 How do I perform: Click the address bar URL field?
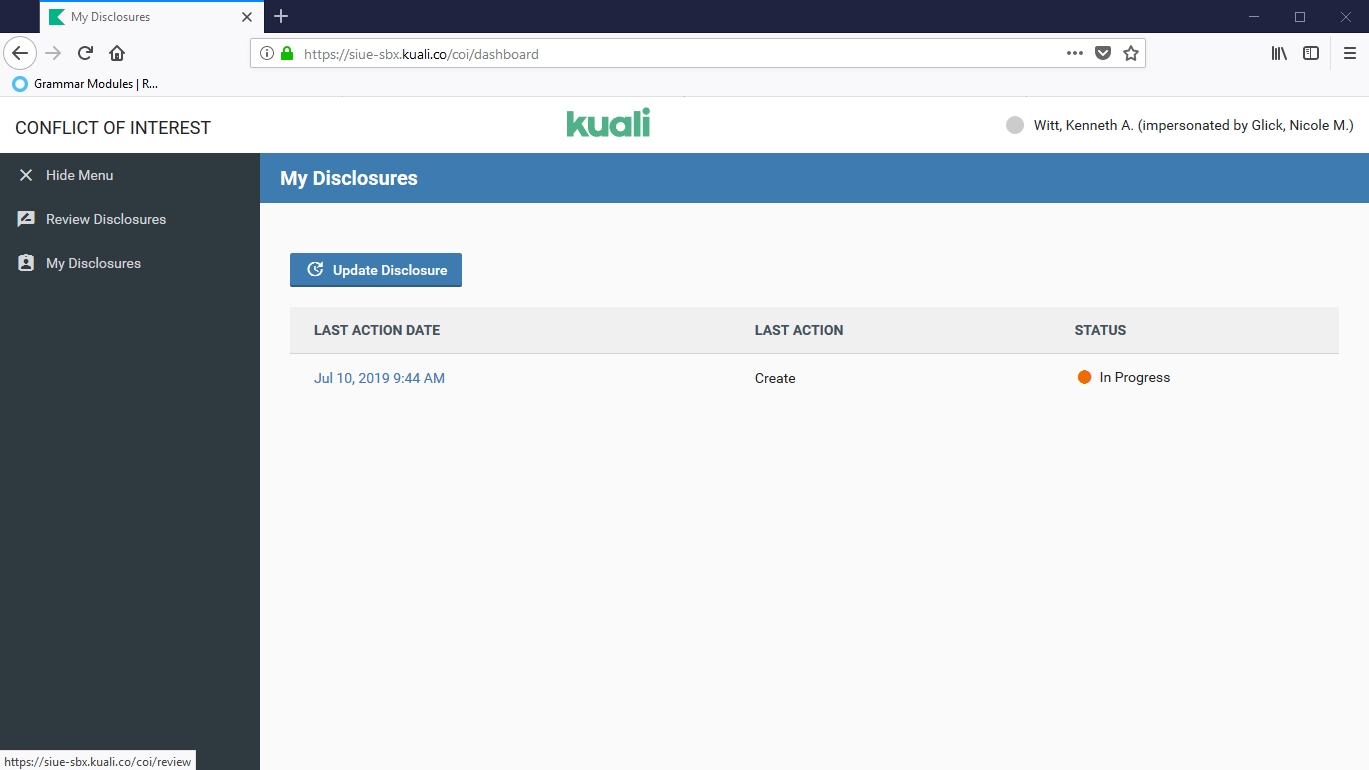coord(660,54)
